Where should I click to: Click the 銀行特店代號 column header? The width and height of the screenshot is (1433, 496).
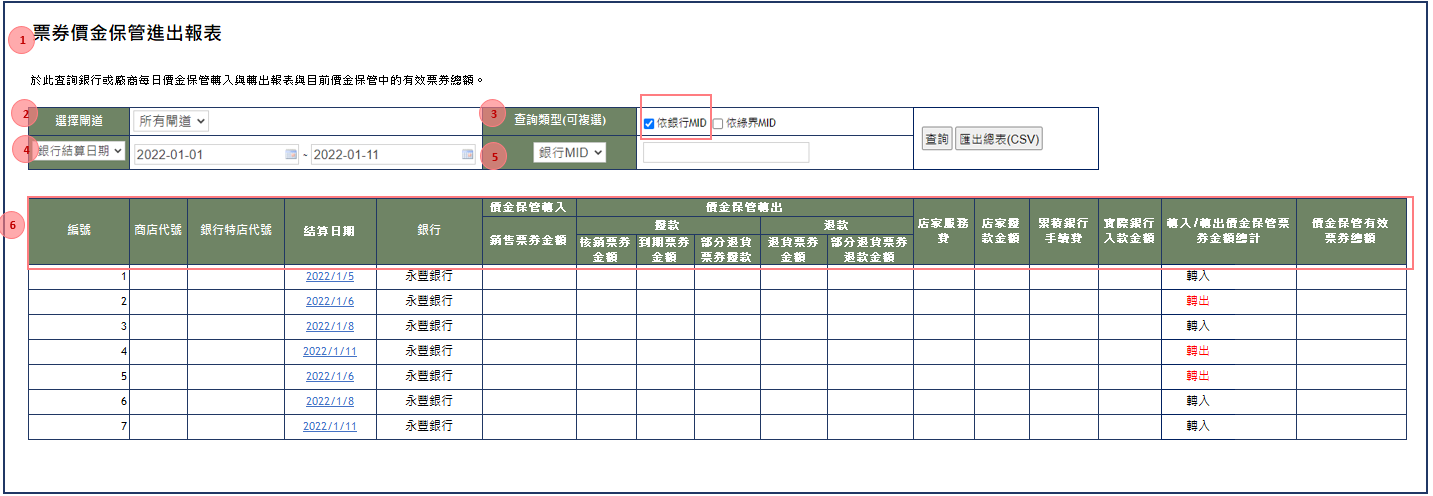[x=236, y=230]
